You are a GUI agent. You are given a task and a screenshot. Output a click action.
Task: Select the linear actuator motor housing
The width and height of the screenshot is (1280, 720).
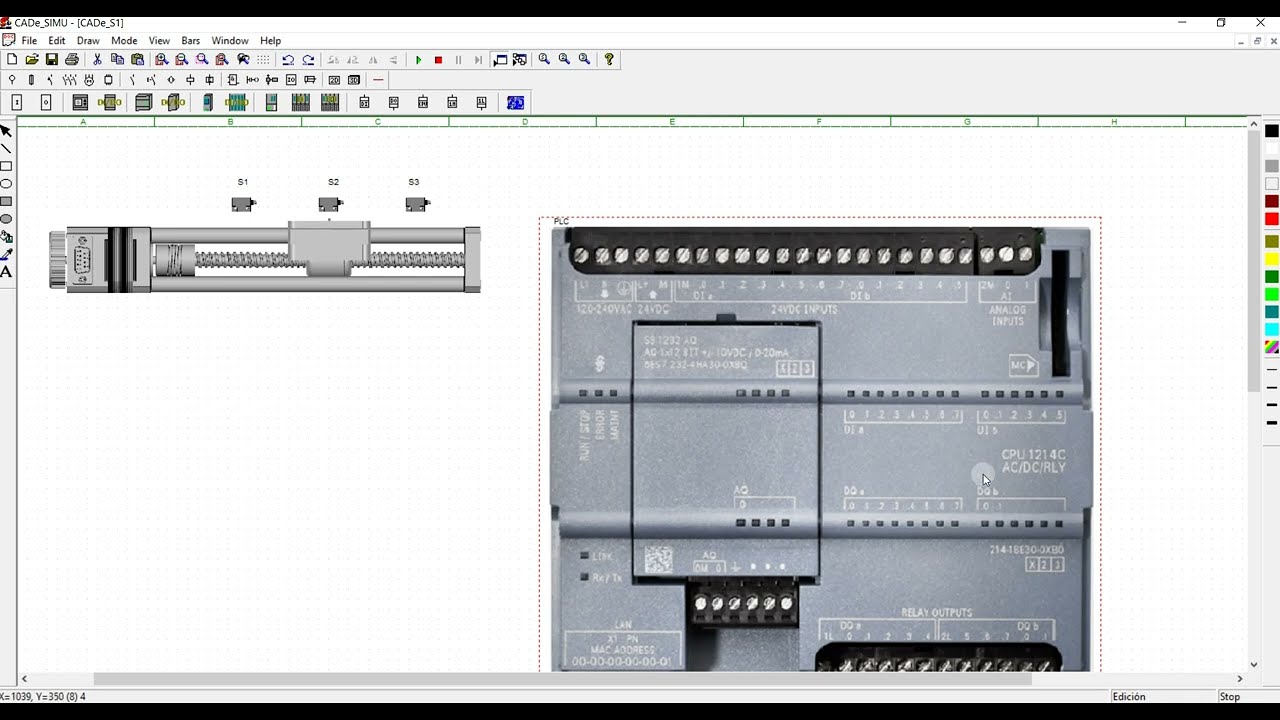coord(100,260)
